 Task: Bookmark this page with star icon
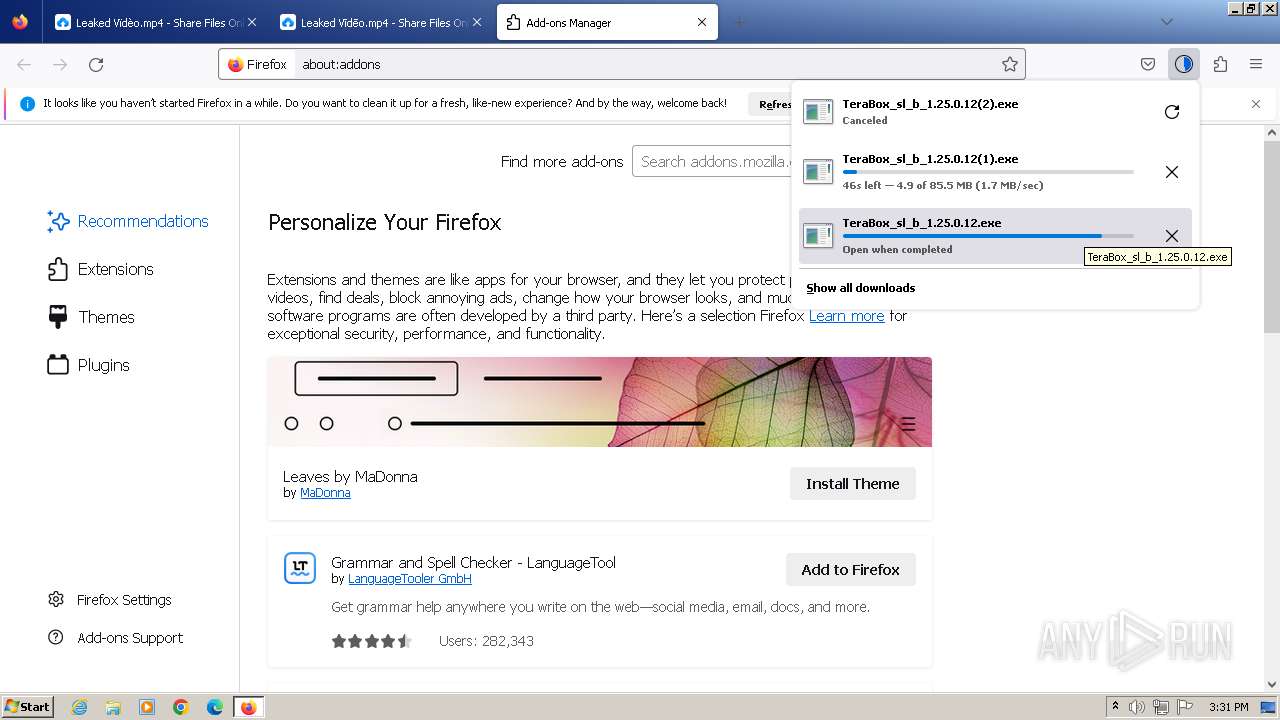[x=1010, y=64]
